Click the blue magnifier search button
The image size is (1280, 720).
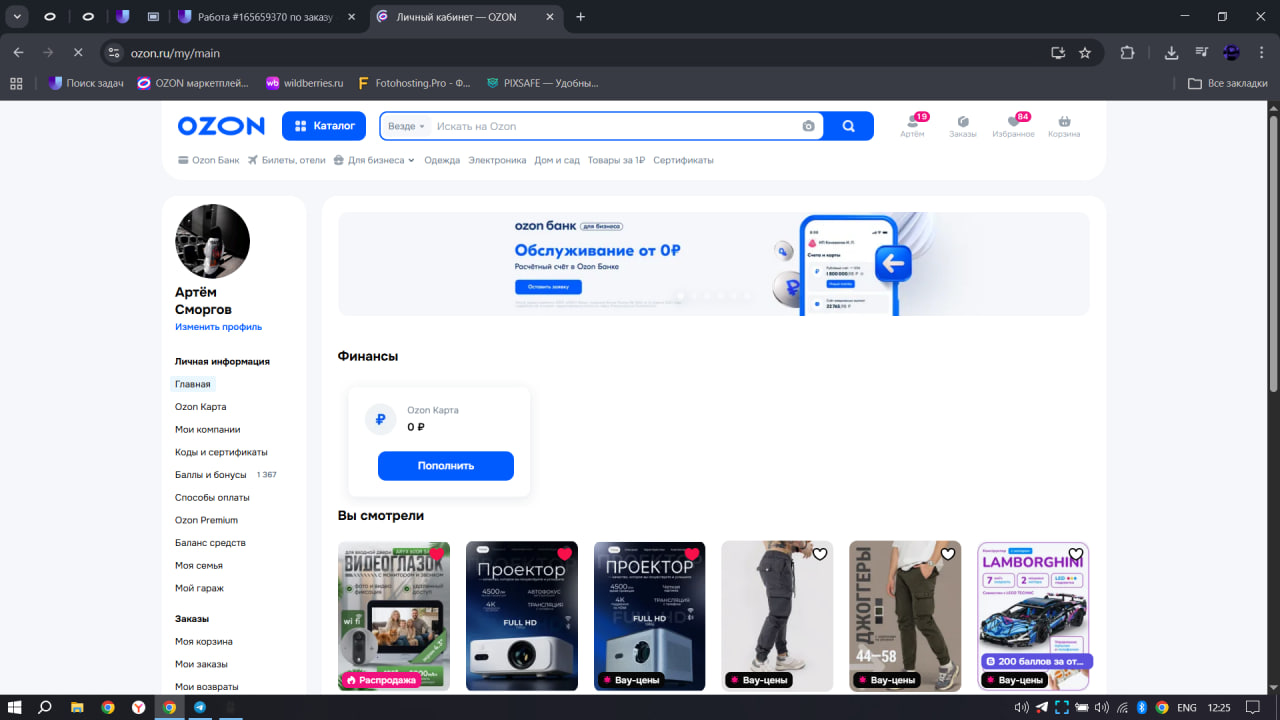[849, 126]
